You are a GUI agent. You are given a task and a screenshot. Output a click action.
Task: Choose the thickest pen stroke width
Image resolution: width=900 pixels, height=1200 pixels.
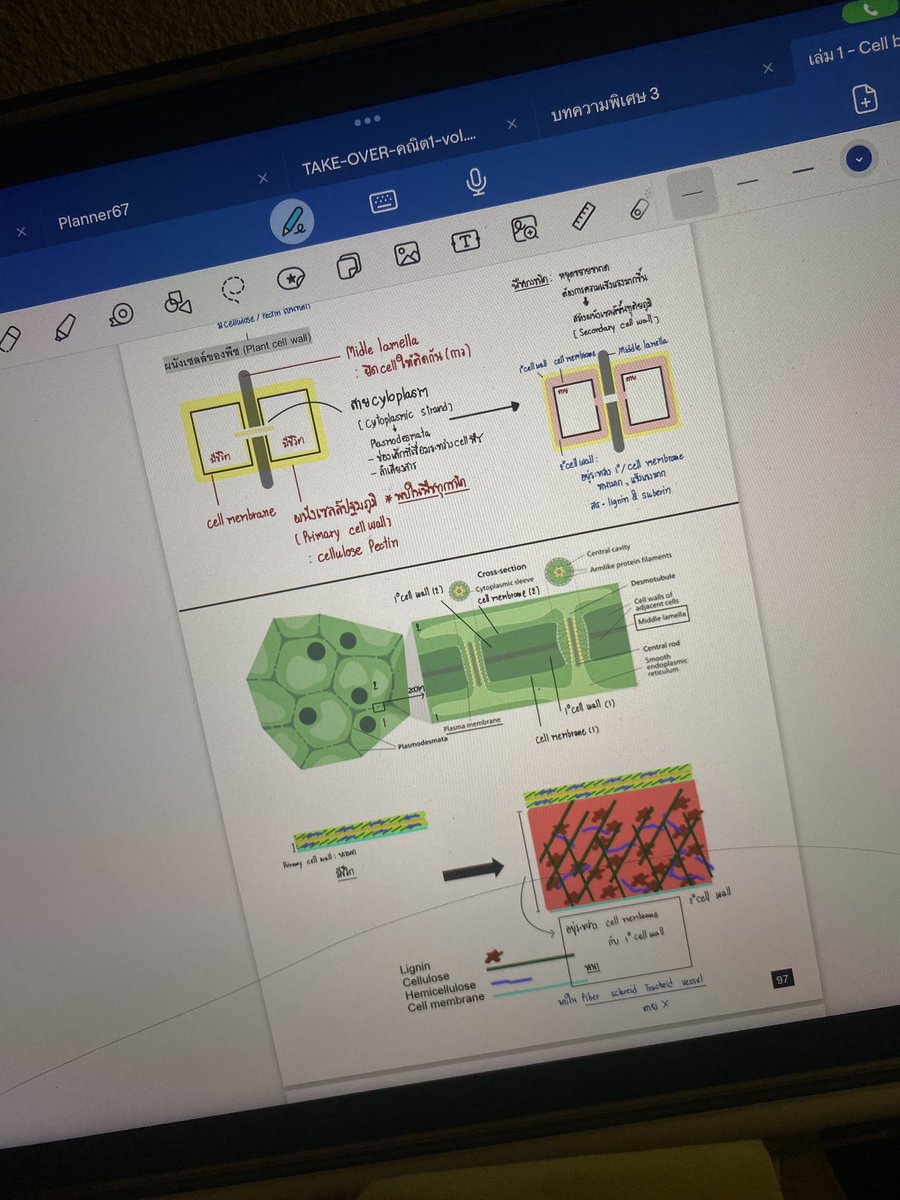pos(803,169)
